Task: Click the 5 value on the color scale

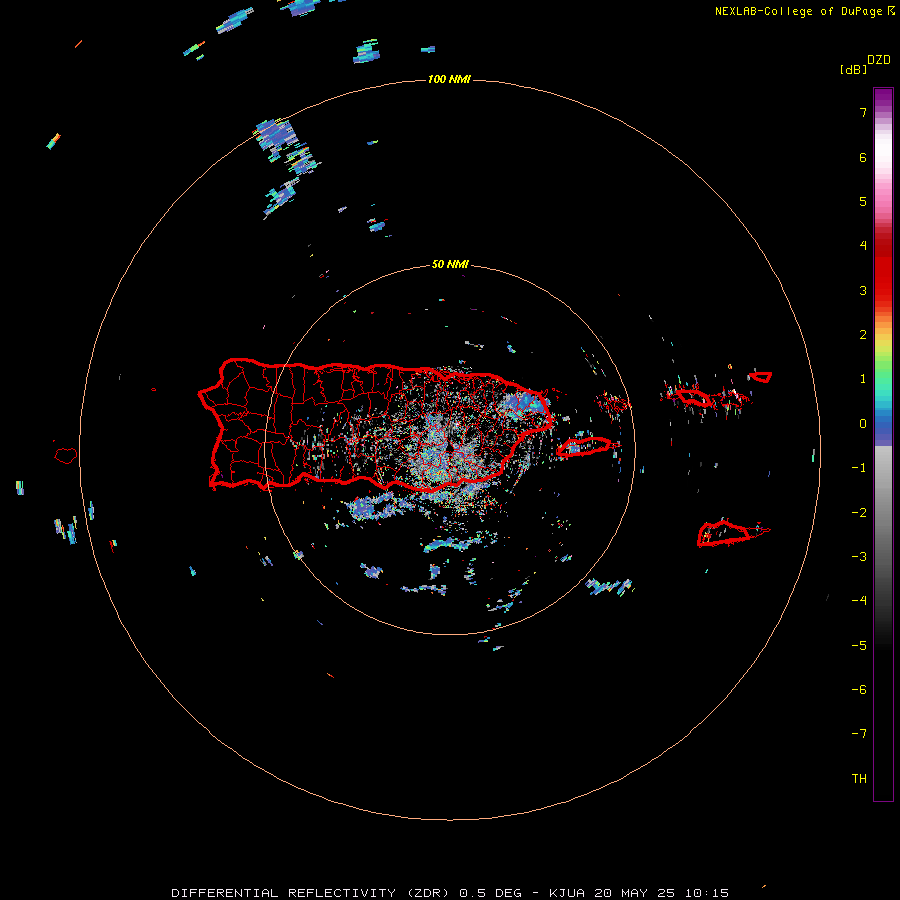Action: [x=863, y=201]
